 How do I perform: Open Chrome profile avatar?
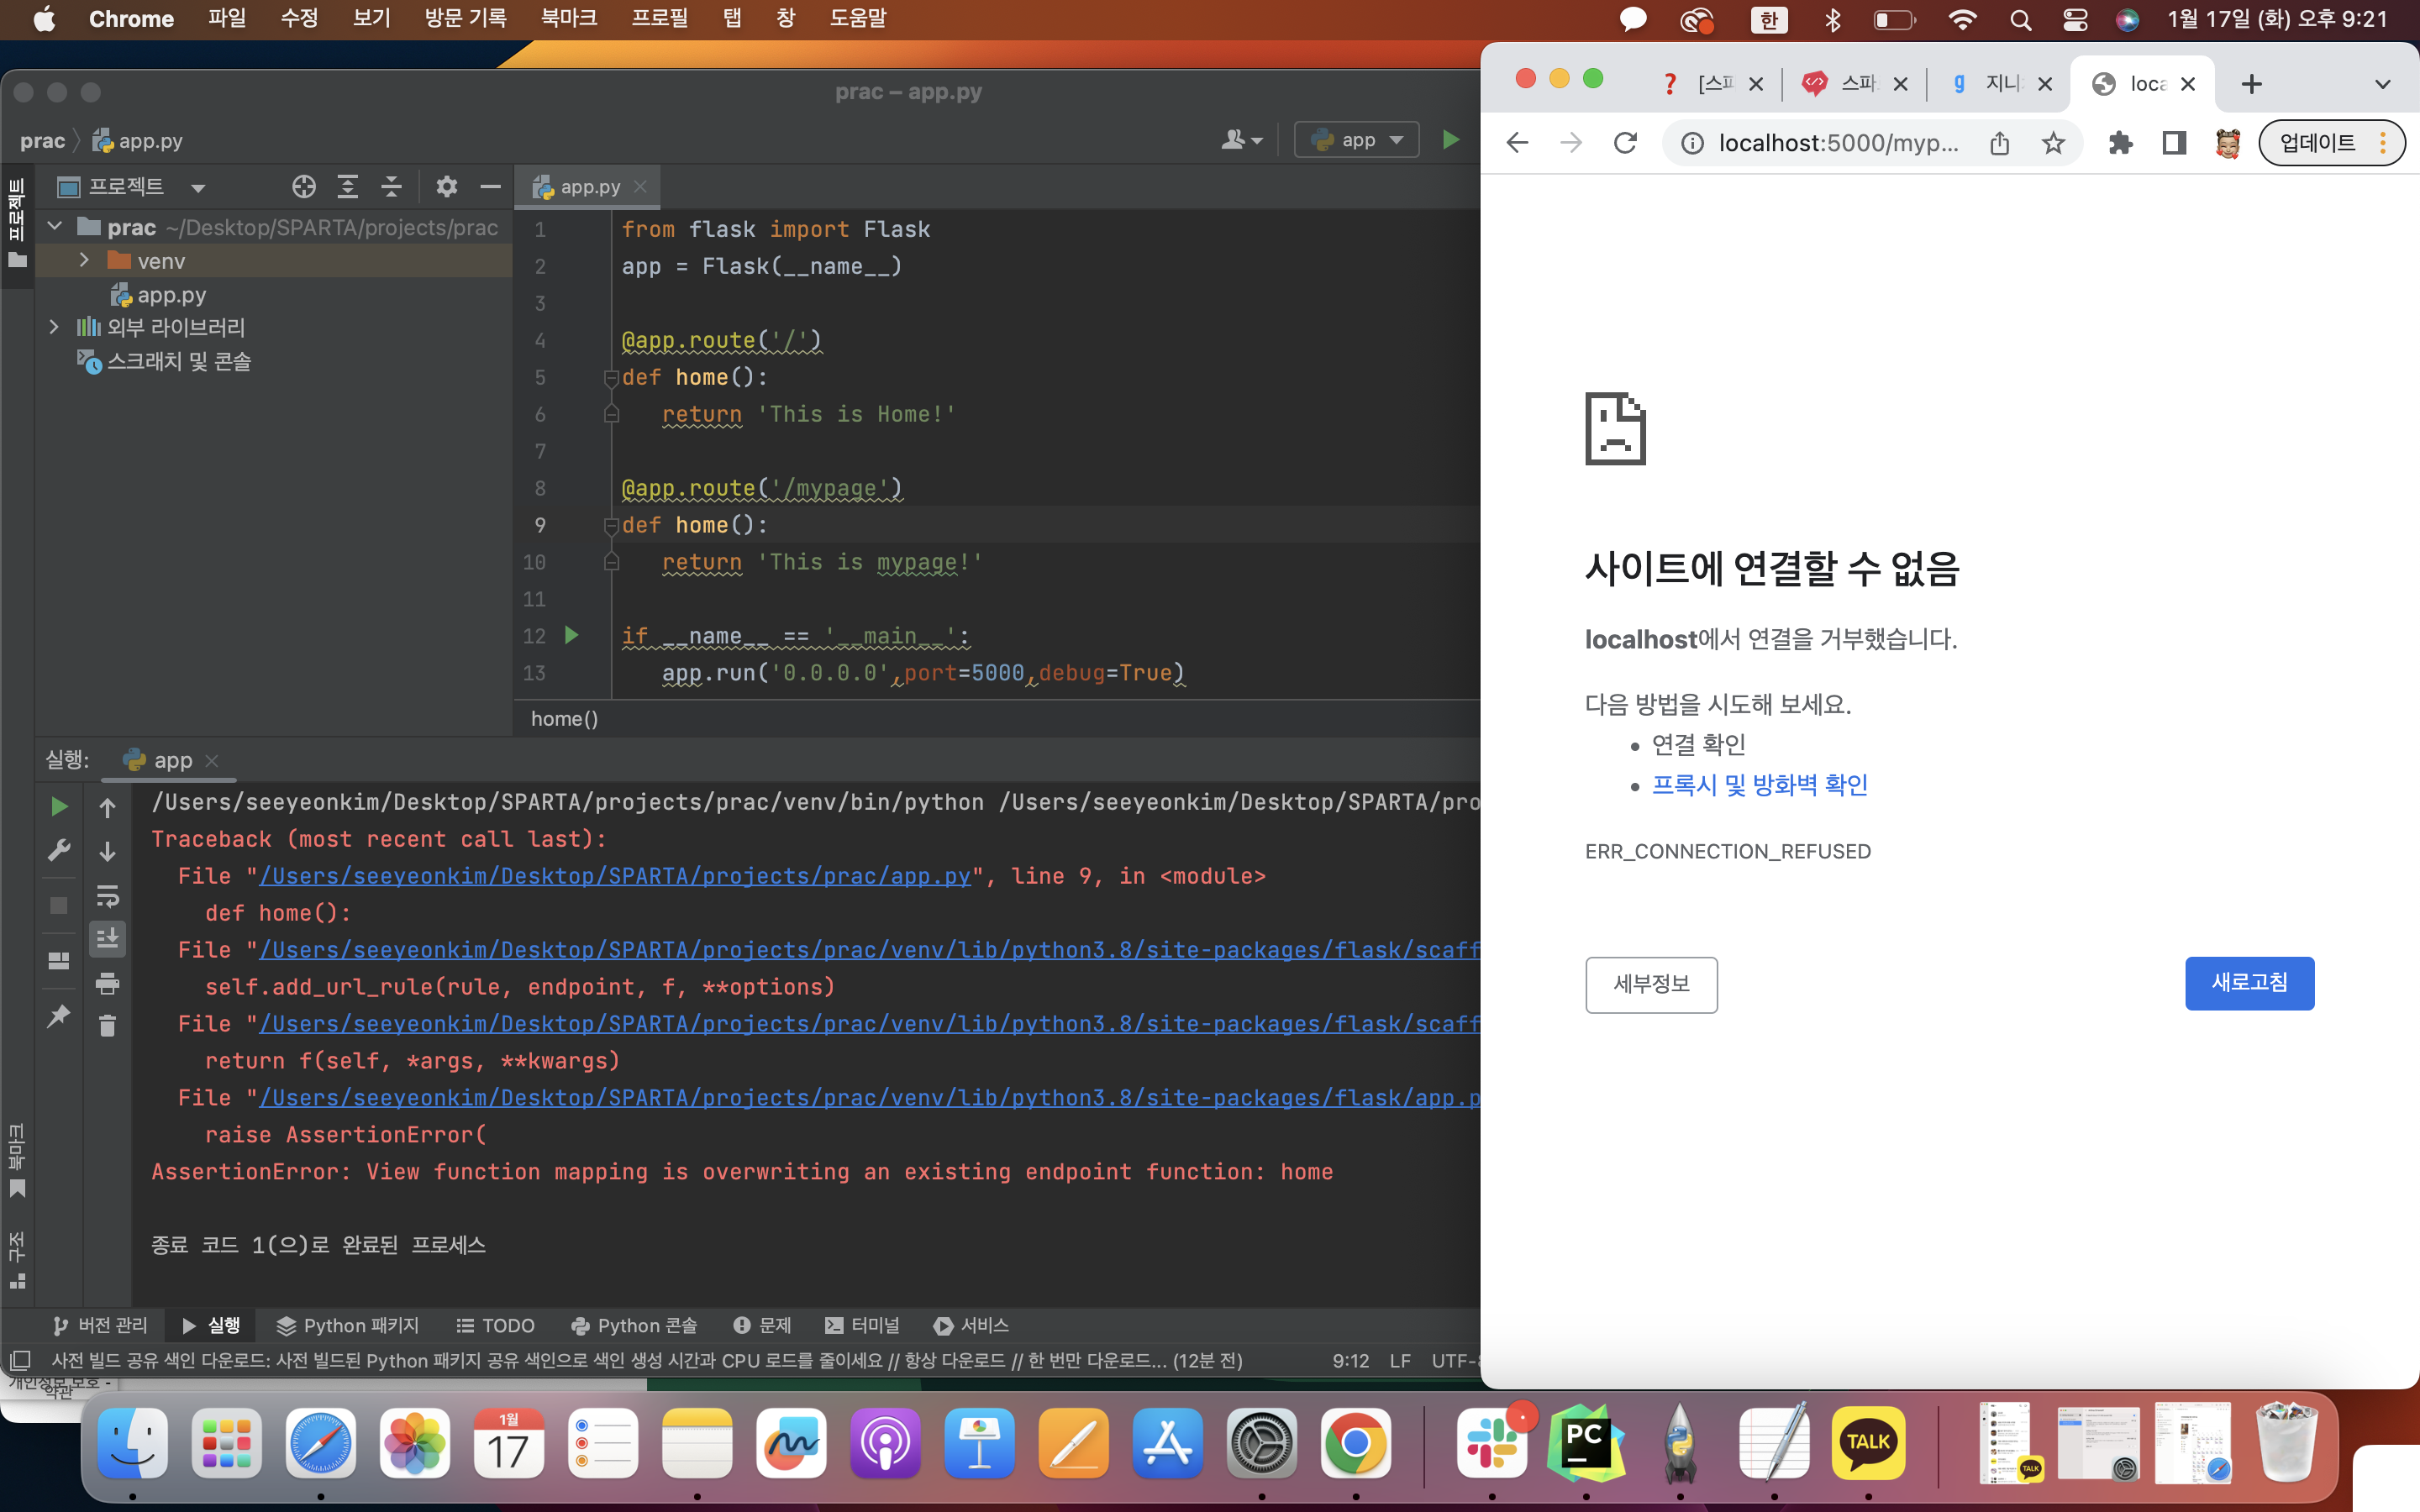point(2228,143)
